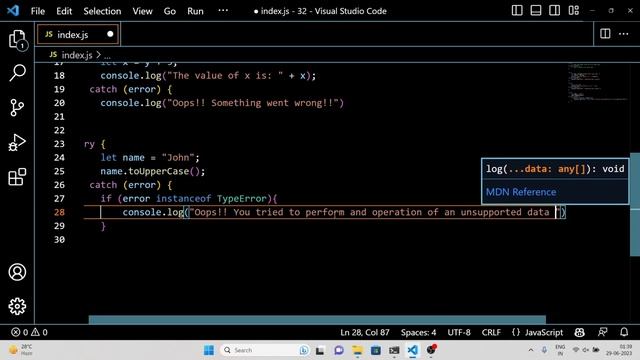Open the Run and Debug view

[17, 142]
